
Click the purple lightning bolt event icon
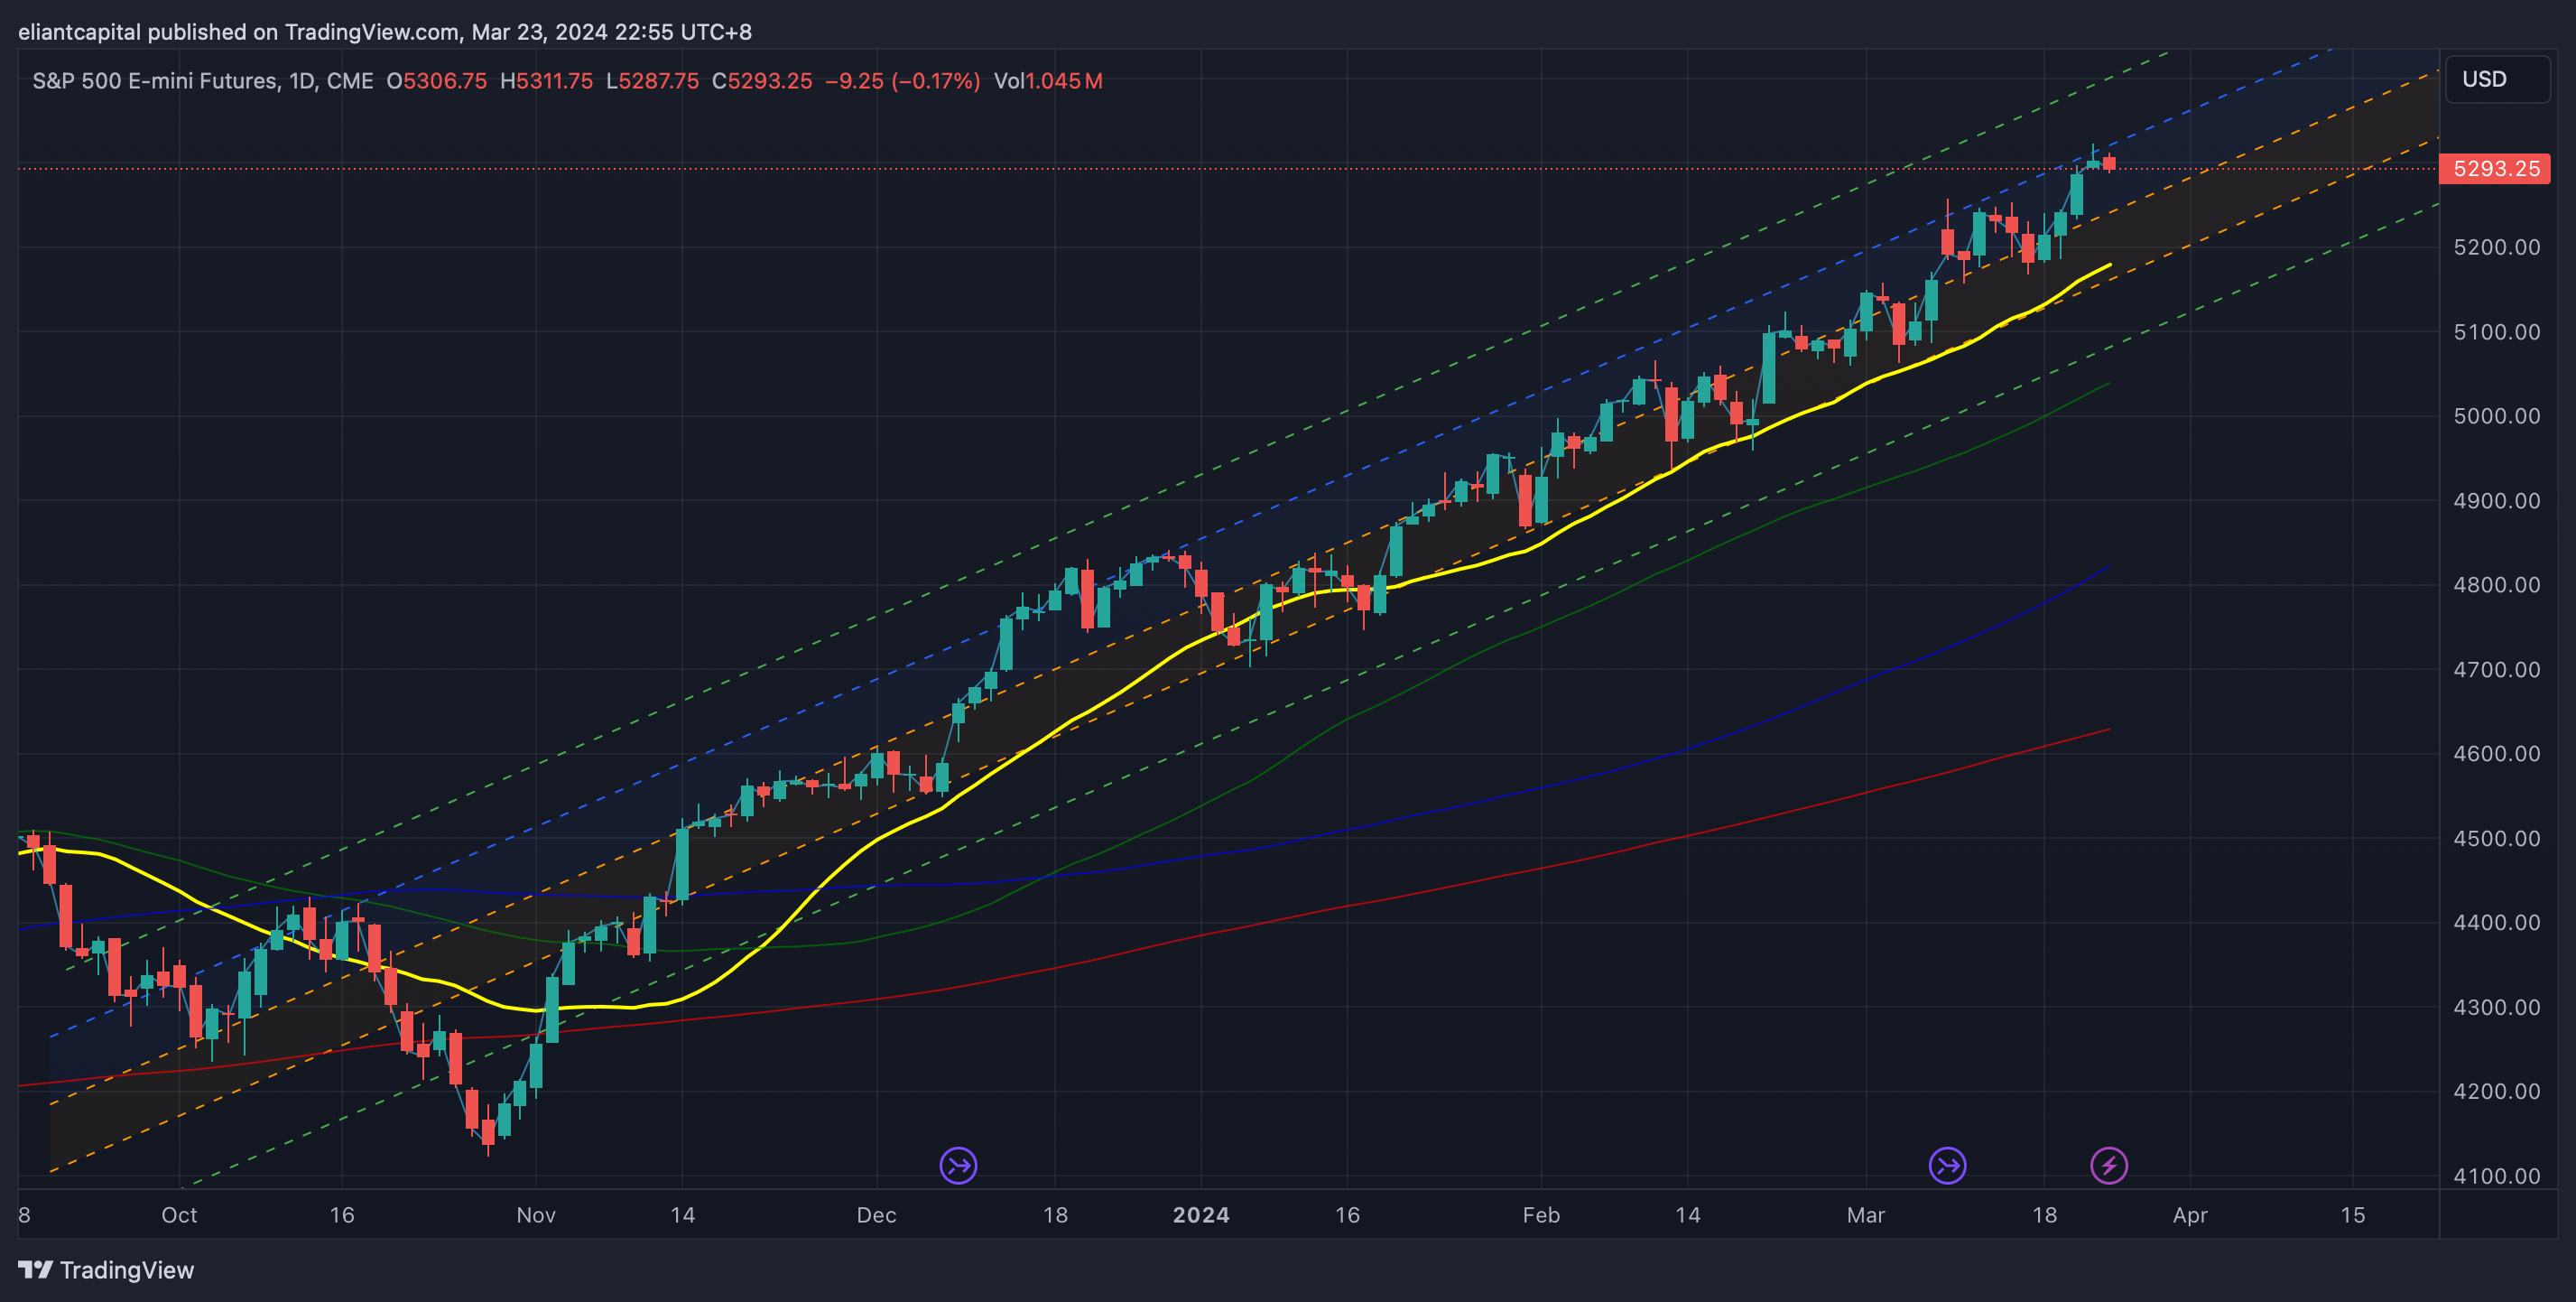pyautogui.click(x=2109, y=1165)
